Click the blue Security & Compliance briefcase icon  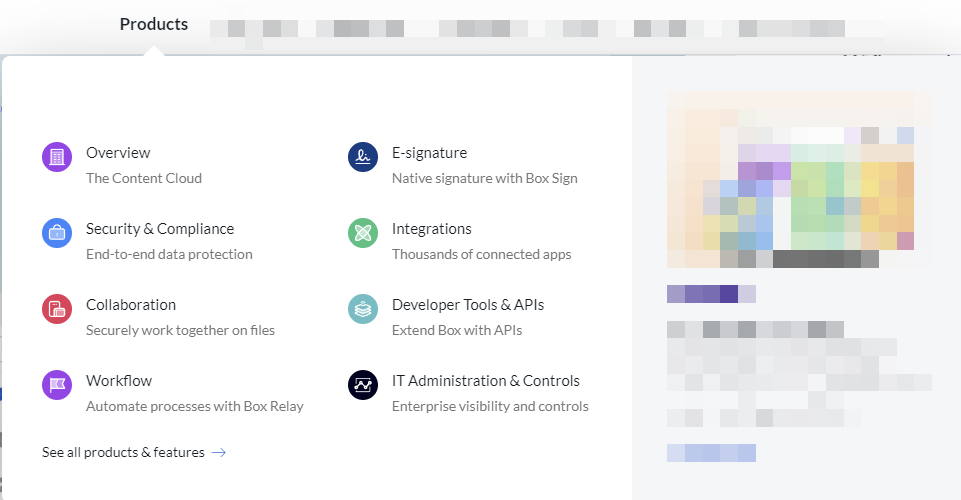(57, 233)
